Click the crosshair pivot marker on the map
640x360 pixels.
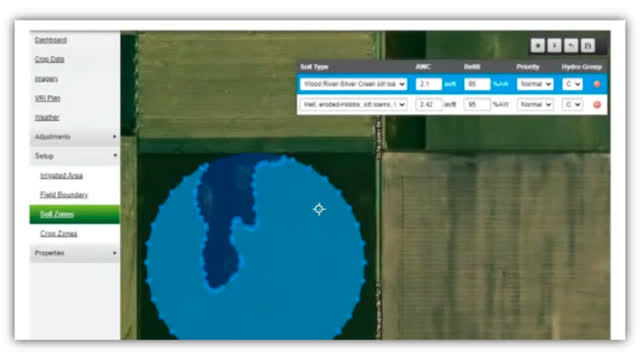point(319,209)
